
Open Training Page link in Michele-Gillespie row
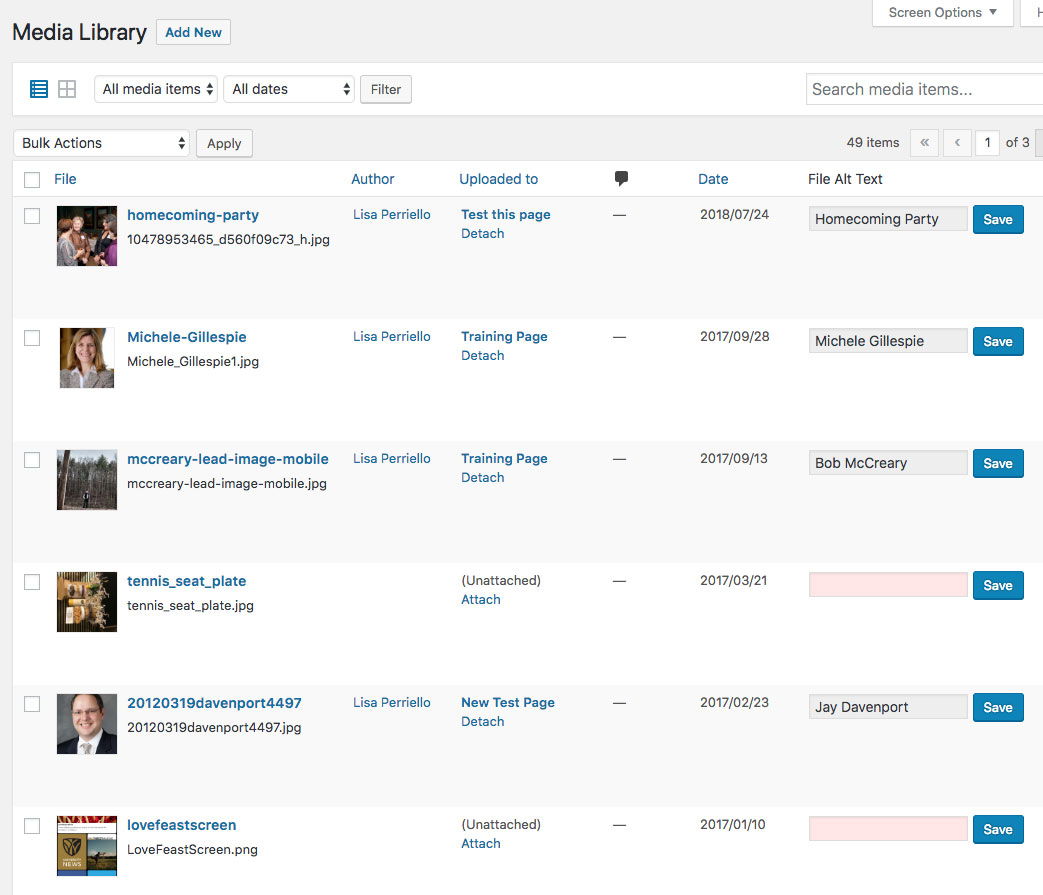(x=504, y=336)
